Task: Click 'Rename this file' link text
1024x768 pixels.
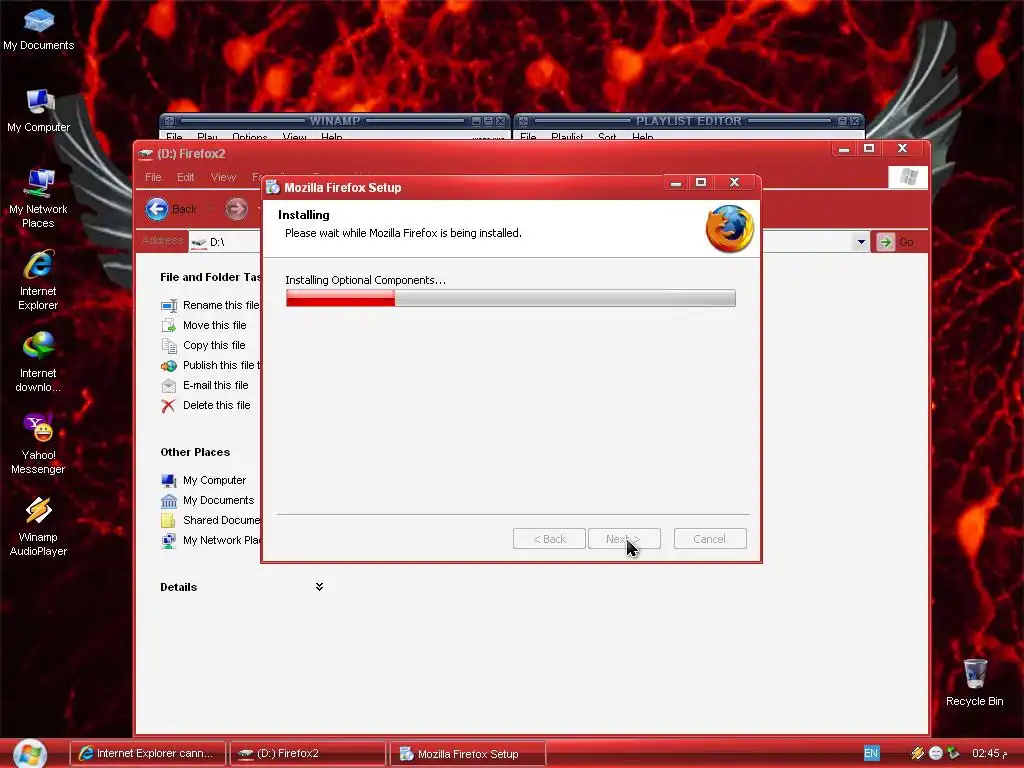Action: [221, 305]
